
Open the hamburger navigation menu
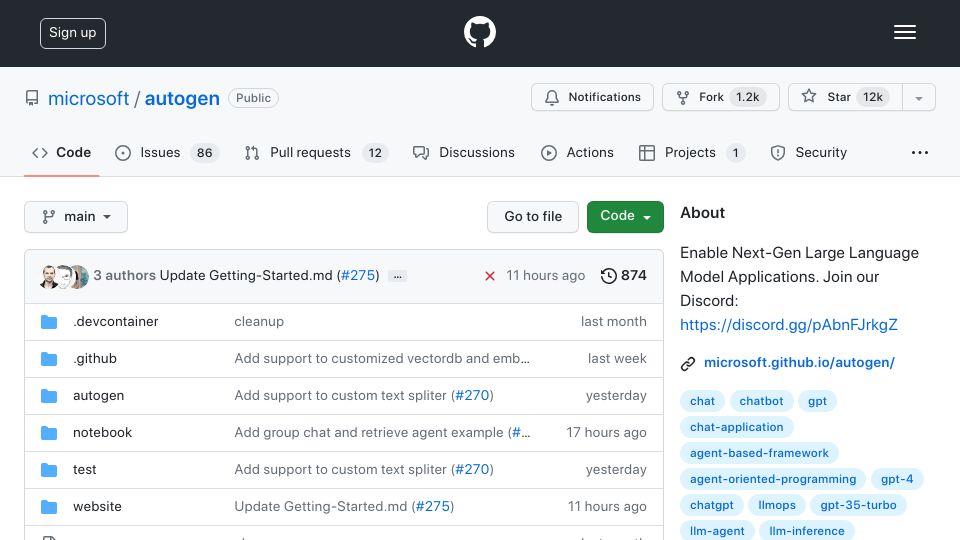point(904,32)
